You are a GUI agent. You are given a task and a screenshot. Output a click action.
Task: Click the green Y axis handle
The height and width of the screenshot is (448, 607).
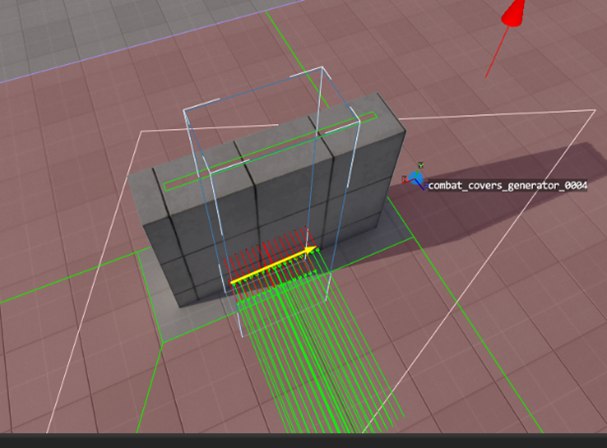click(x=421, y=165)
